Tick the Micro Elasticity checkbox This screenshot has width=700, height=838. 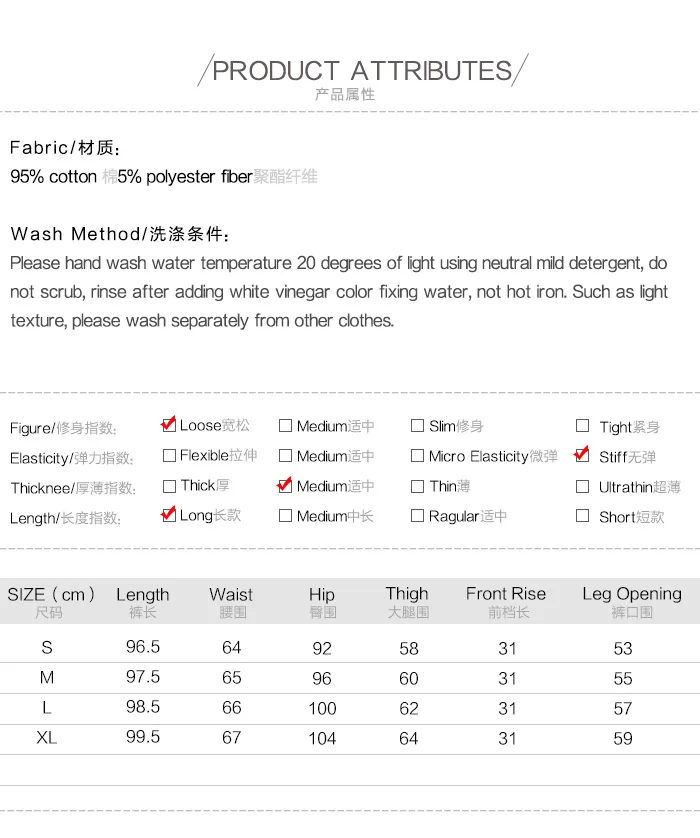pyautogui.click(x=417, y=456)
